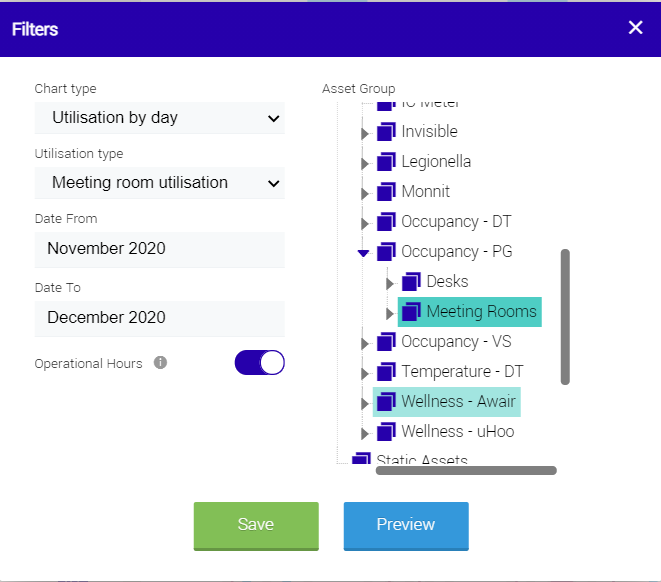The height and width of the screenshot is (582, 661).
Task: Select the Wellness - Awair asset group
Action: 458,401
